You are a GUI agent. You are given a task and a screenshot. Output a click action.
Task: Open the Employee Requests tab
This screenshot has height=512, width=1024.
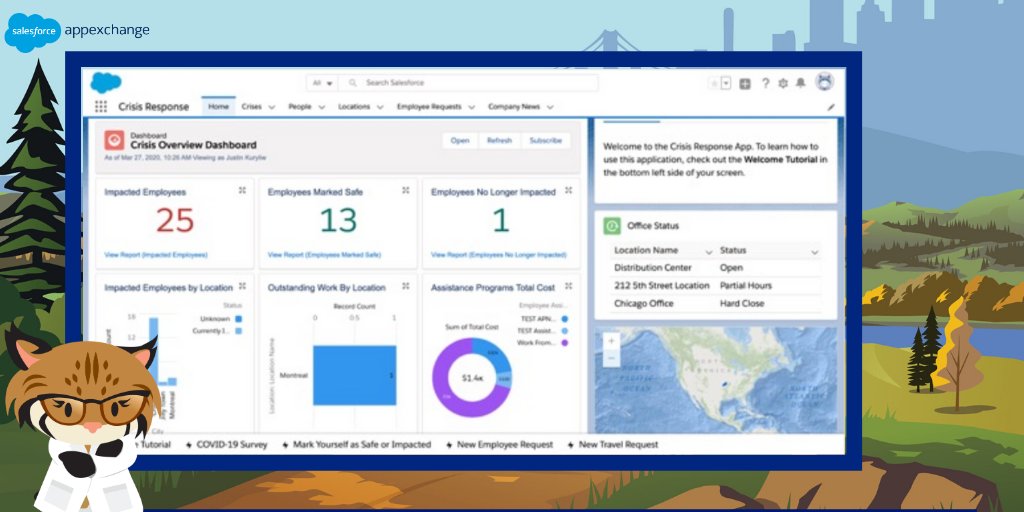tap(429, 106)
